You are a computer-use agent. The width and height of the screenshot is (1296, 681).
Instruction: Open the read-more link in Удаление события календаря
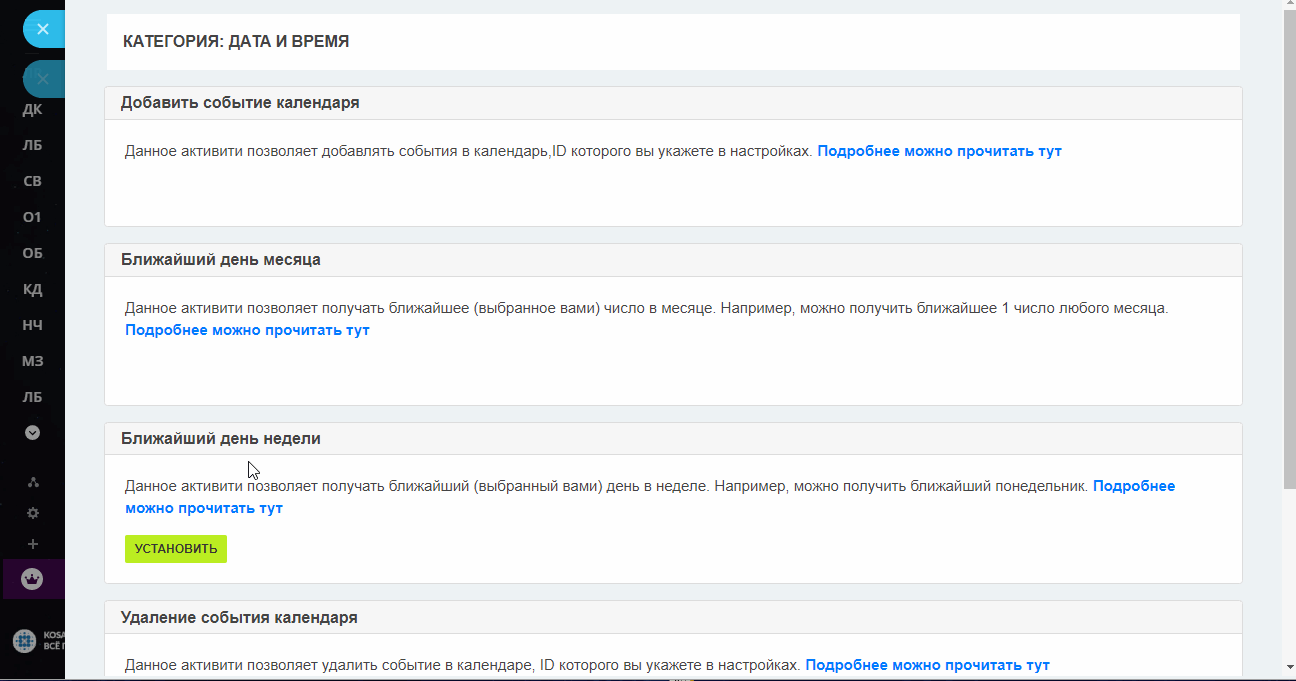pos(927,664)
